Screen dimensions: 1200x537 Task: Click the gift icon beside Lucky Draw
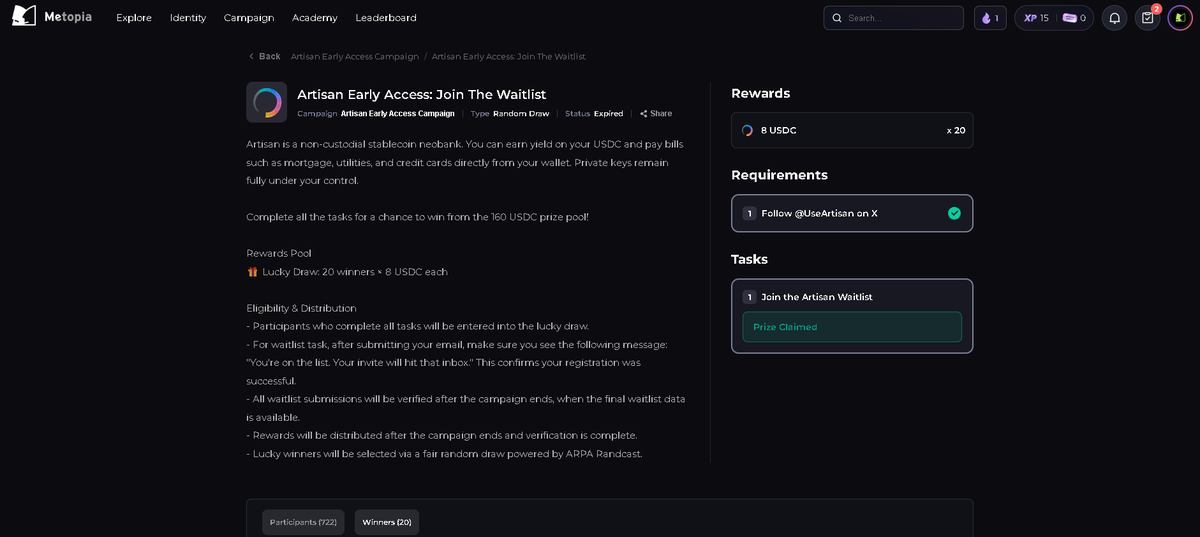tap(253, 272)
